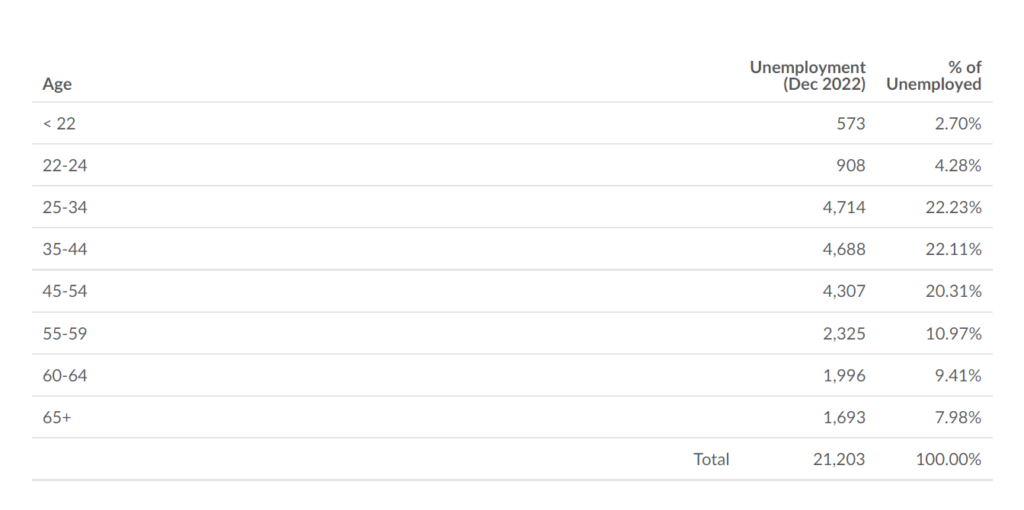This screenshot has width=1024, height=510.
Task: Click the 22.11% percentage cell
Action: point(953,249)
